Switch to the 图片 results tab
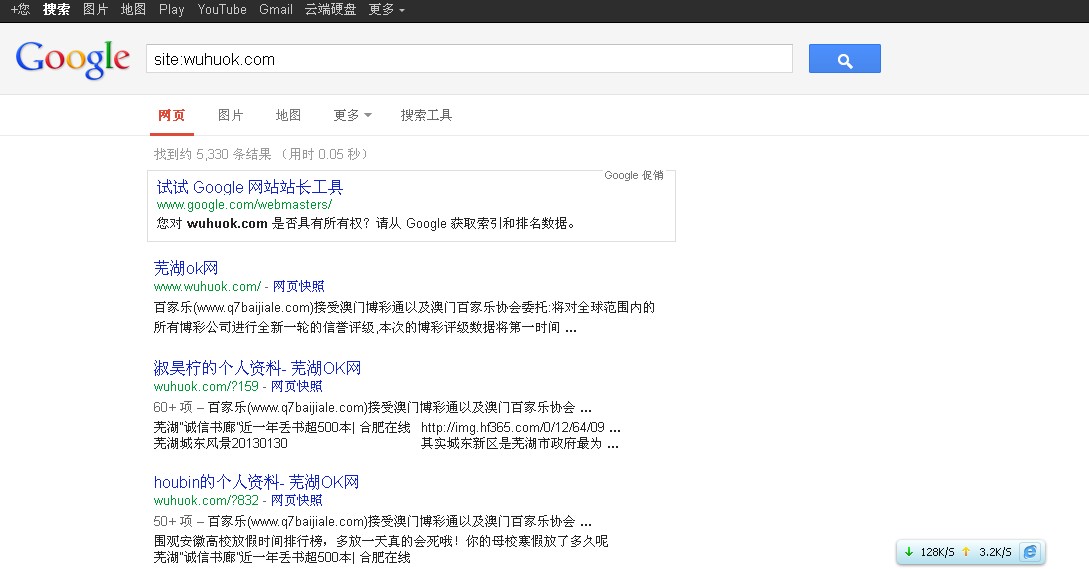 (x=231, y=115)
